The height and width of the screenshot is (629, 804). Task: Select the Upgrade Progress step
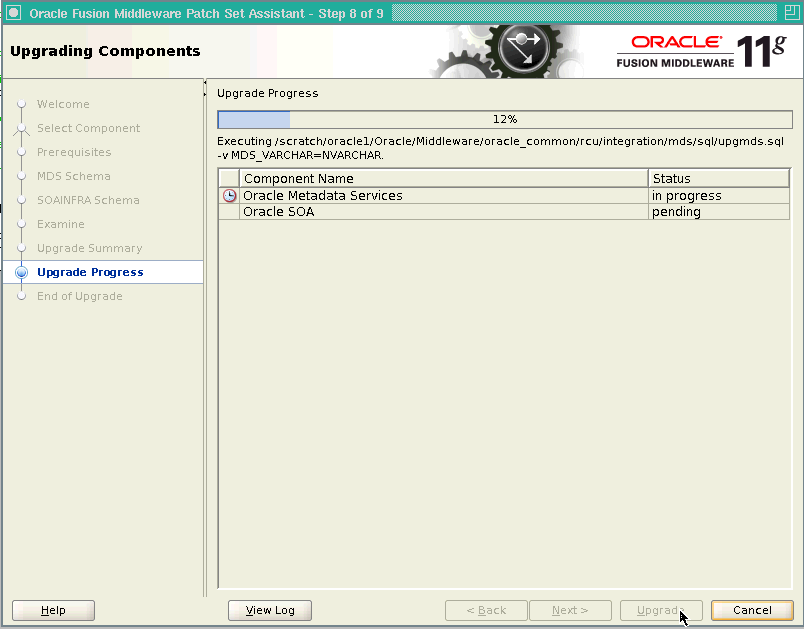click(x=90, y=272)
